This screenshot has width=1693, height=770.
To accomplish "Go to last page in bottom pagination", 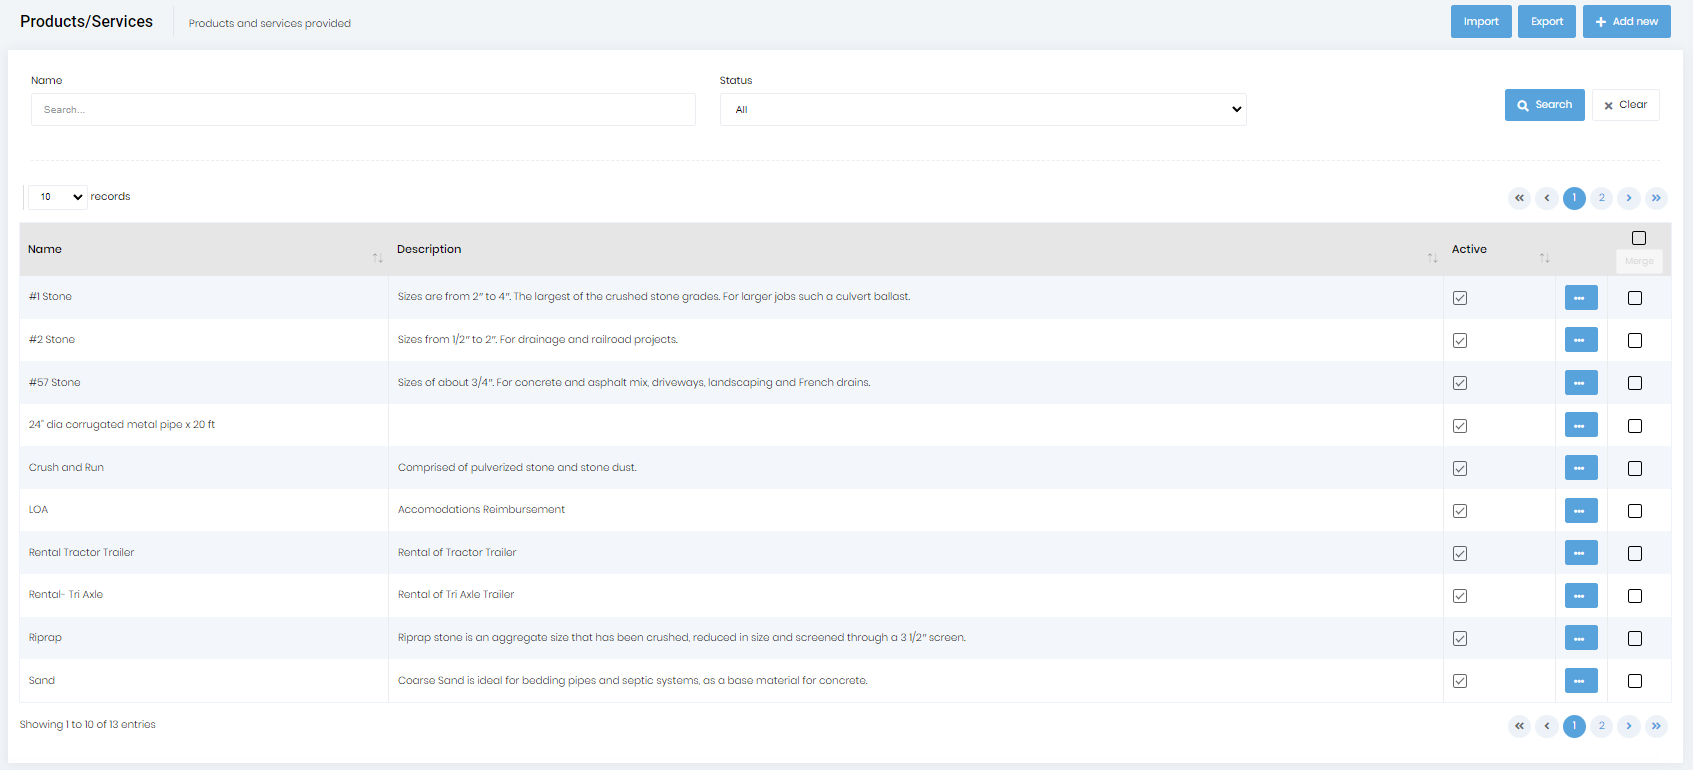I will (1656, 726).
